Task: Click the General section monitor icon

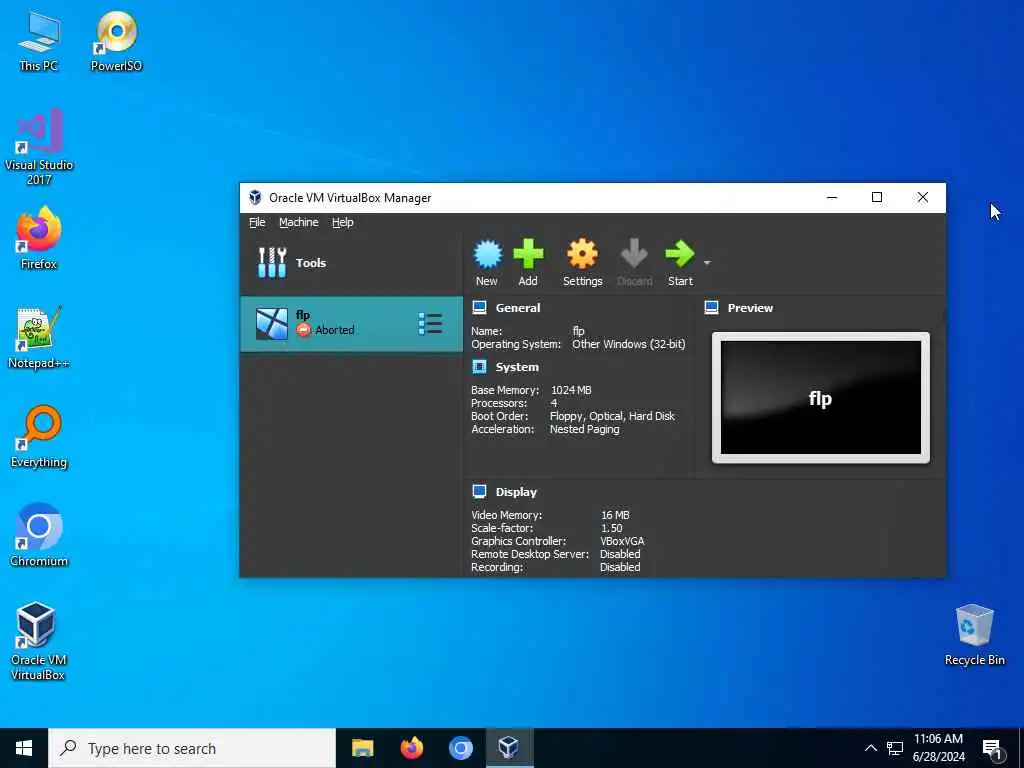Action: click(479, 308)
